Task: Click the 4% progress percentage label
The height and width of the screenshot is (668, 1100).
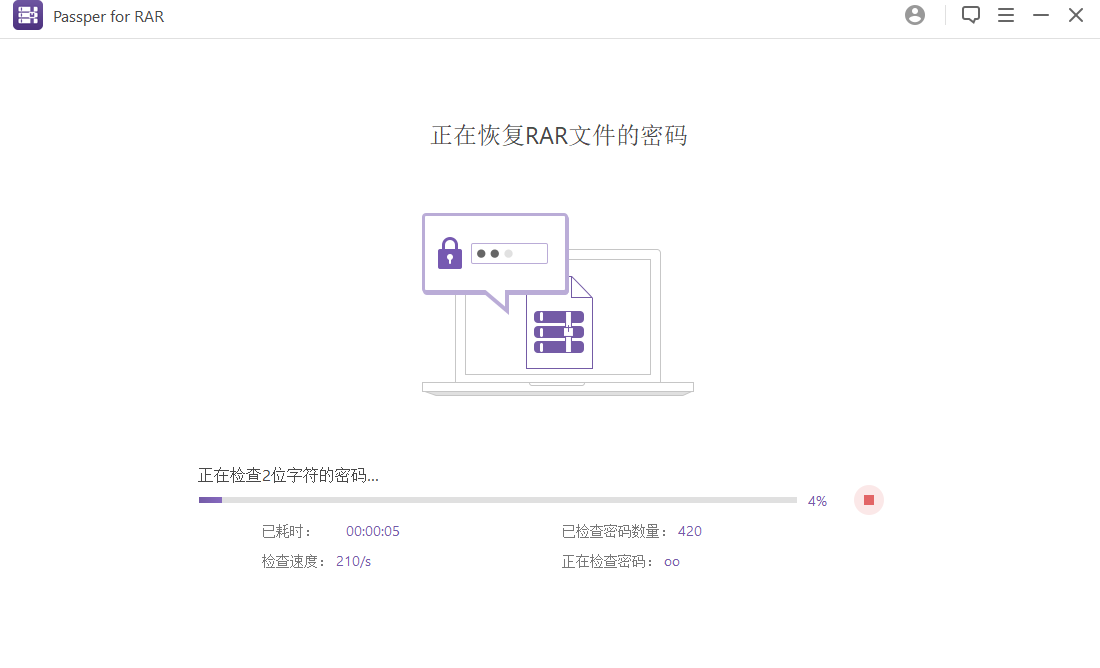Action: (x=817, y=501)
